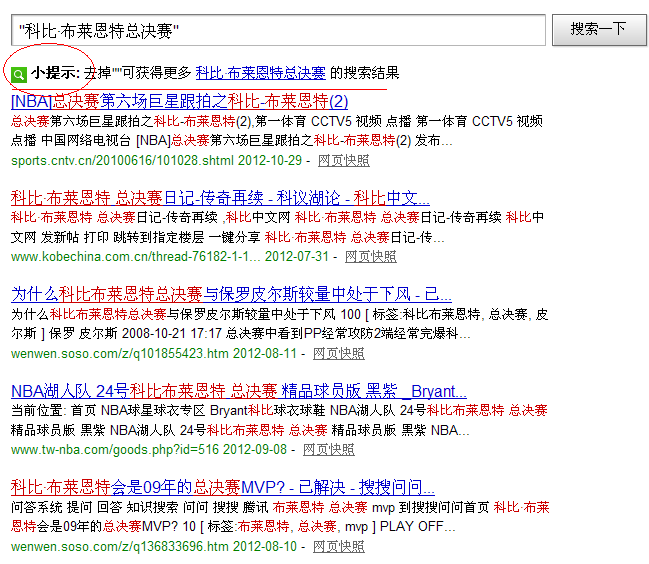Click the green www.kobechina.com.cn URL text
Image resolution: width=649 pixels, height=564 pixels.
coord(135,256)
